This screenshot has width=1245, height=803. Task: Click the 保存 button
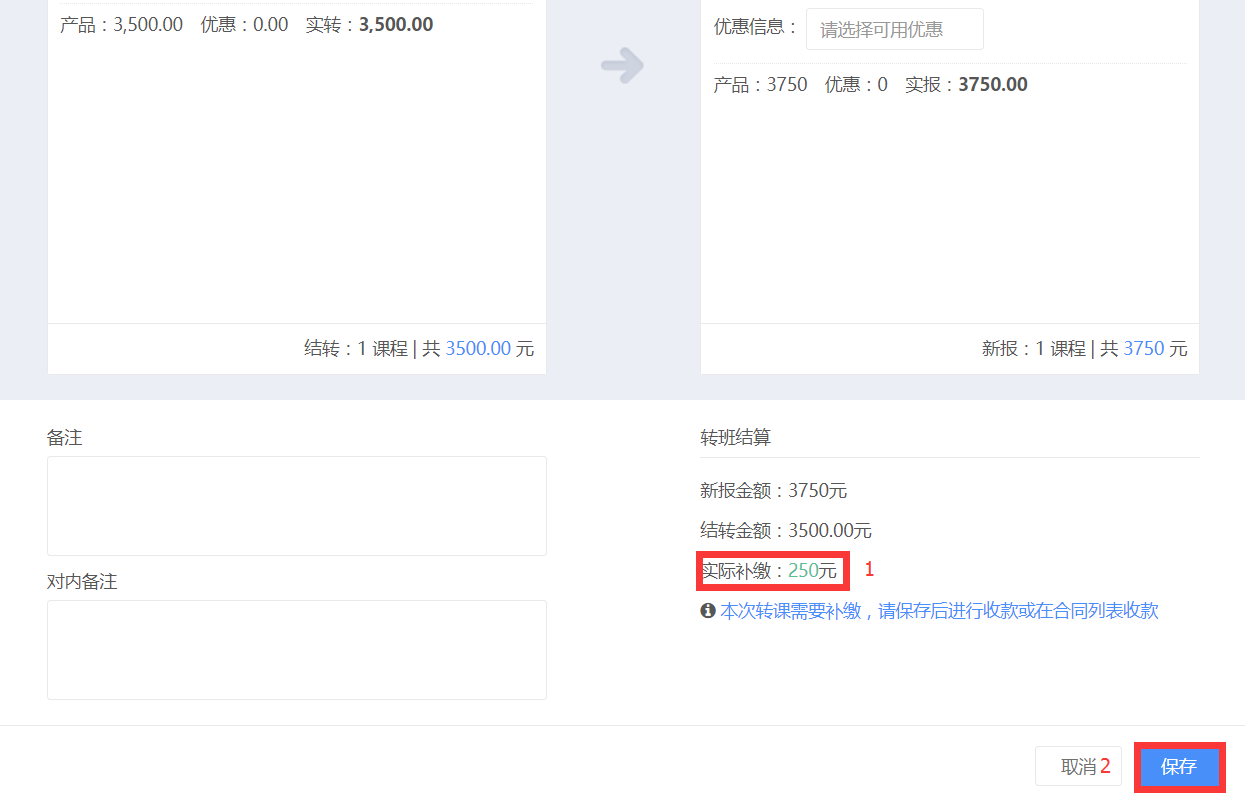[1179, 767]
